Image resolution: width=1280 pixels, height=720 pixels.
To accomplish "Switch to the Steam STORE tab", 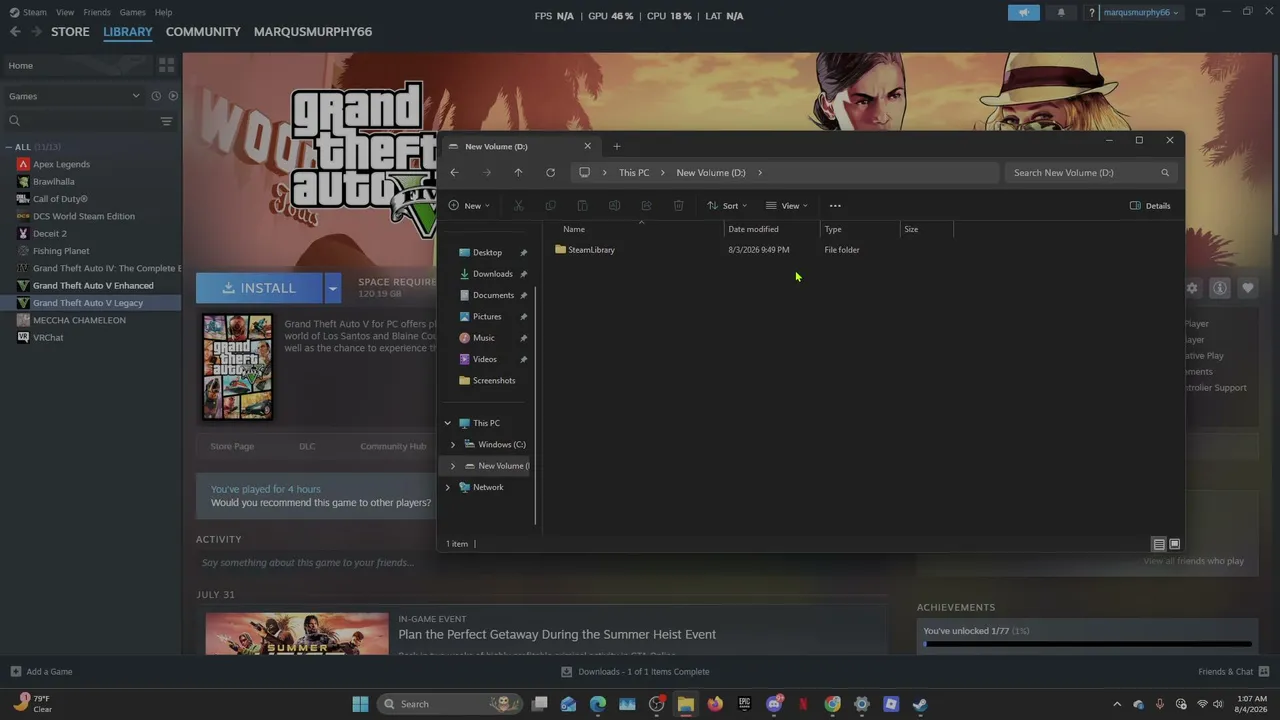I will click(70, 32).
